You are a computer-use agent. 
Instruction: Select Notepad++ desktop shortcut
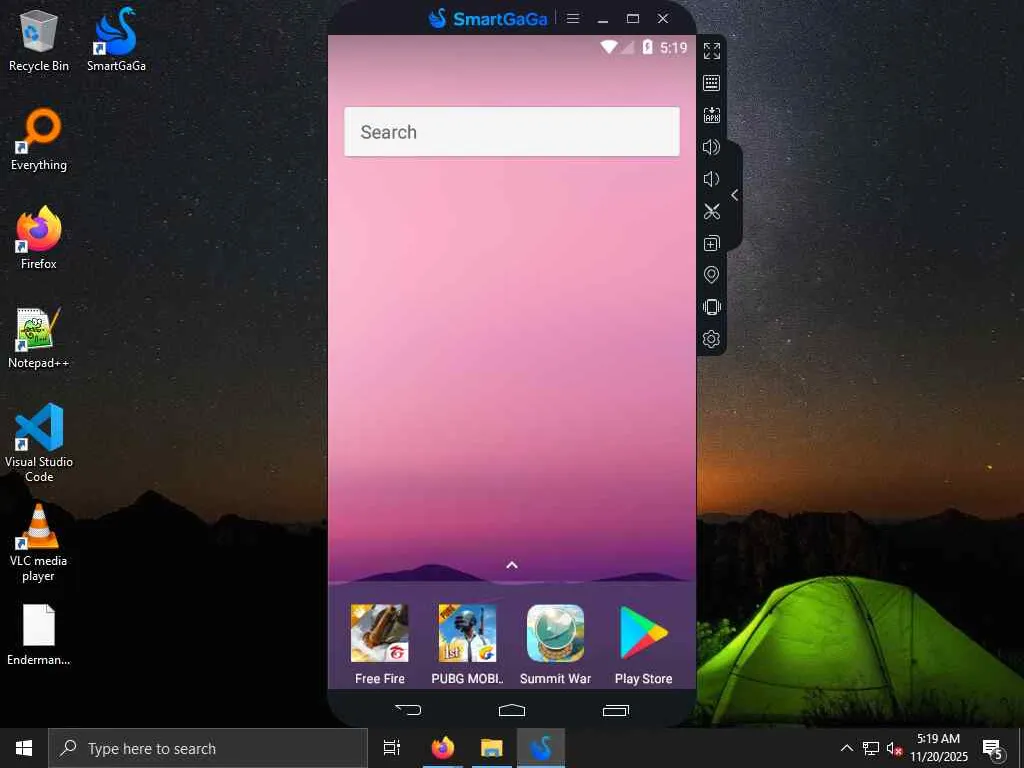[x=39, y=338]
